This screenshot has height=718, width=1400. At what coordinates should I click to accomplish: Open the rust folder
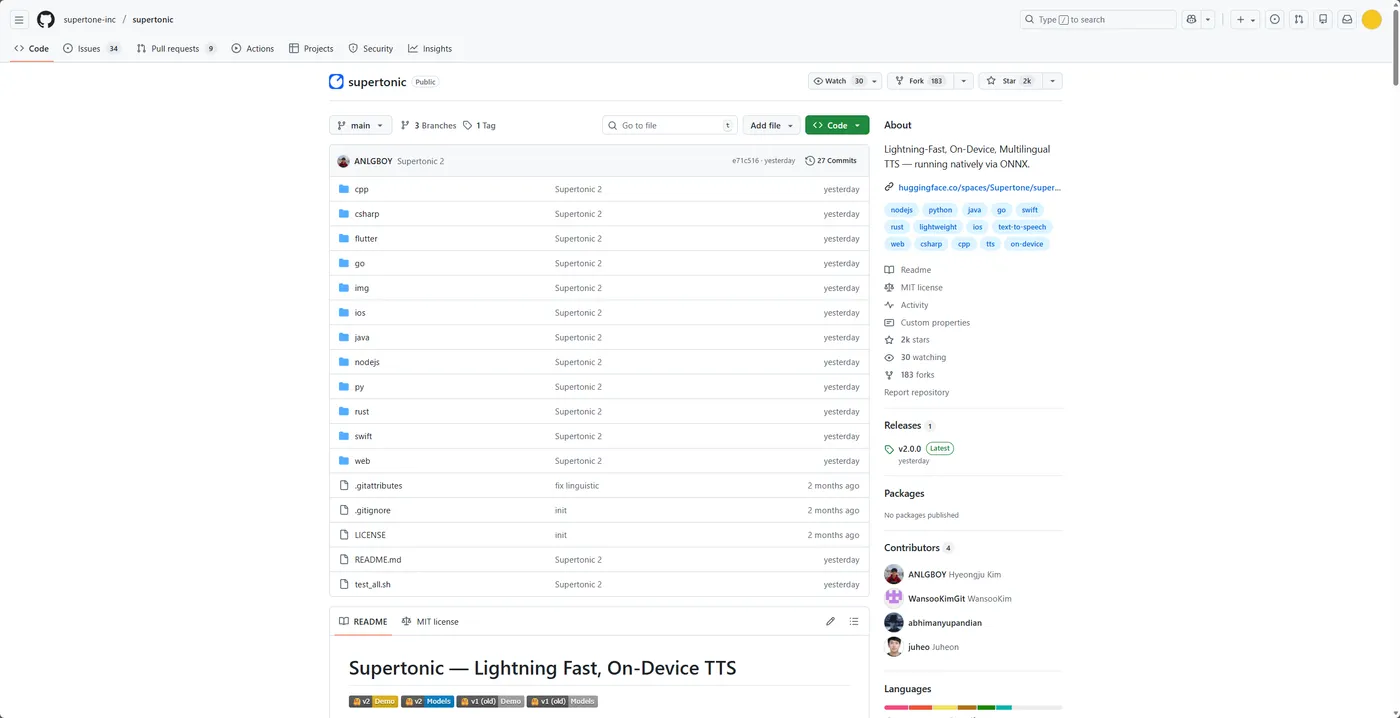(362, 412)
